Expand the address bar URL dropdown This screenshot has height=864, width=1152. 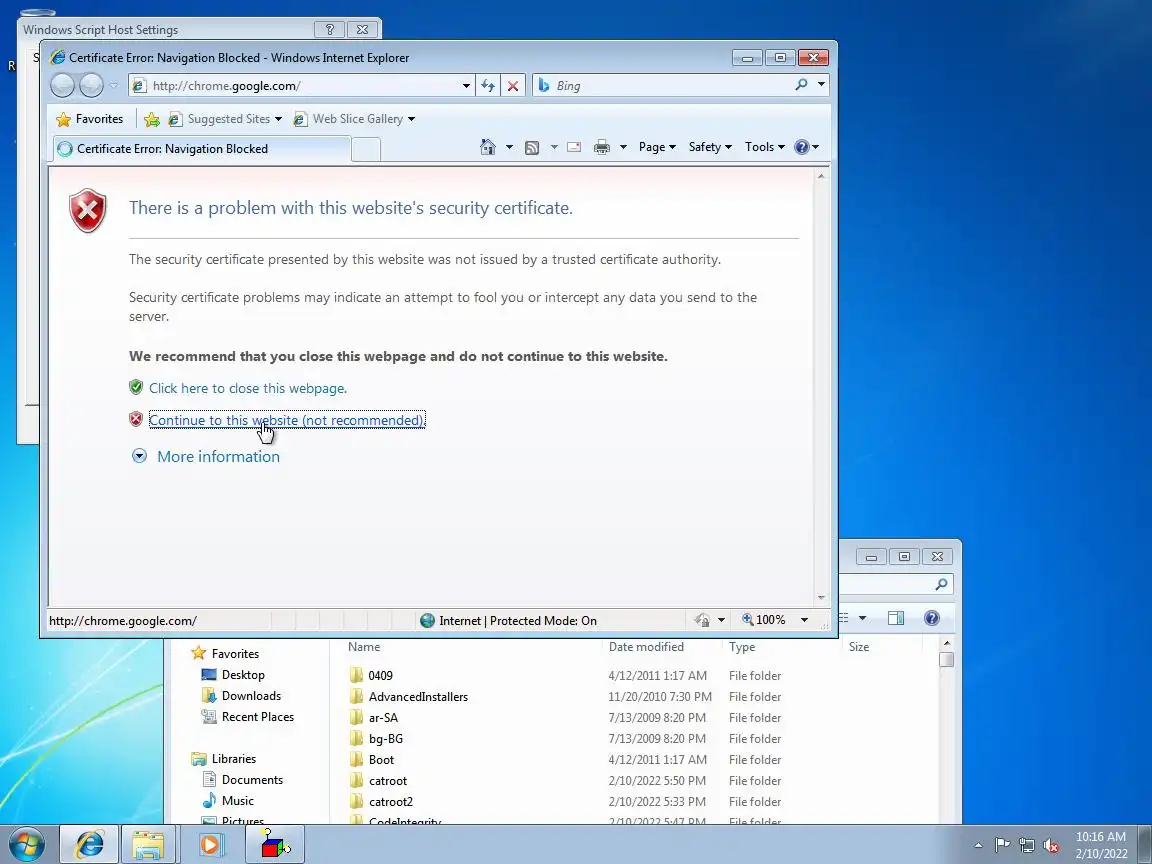pos(466,86)
